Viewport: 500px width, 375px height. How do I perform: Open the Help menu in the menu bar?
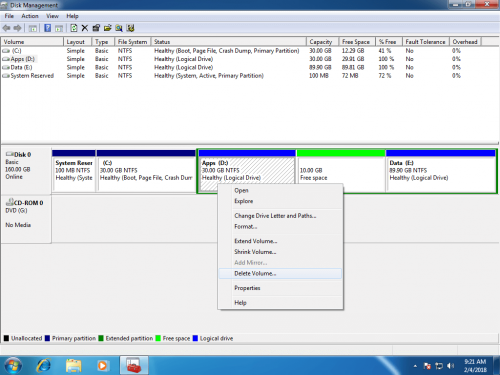(72, 16)
